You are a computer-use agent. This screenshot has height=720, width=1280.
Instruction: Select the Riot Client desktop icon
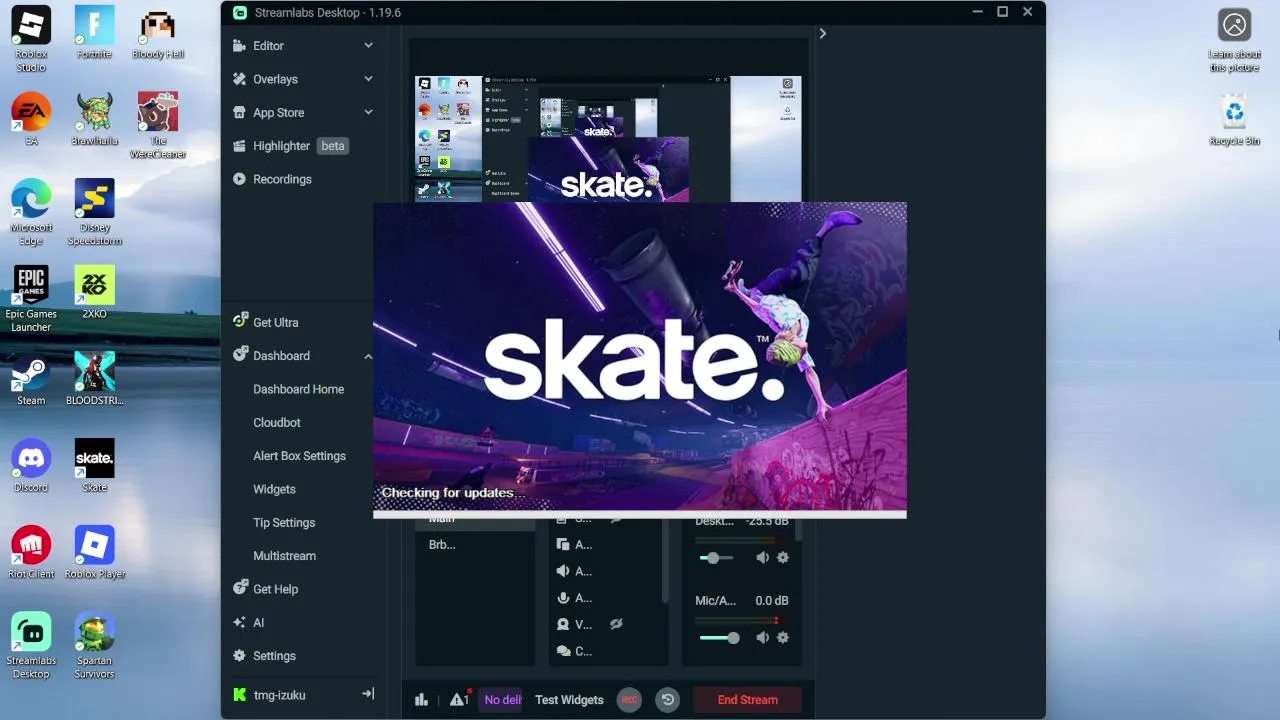click(x=31, y=553)
